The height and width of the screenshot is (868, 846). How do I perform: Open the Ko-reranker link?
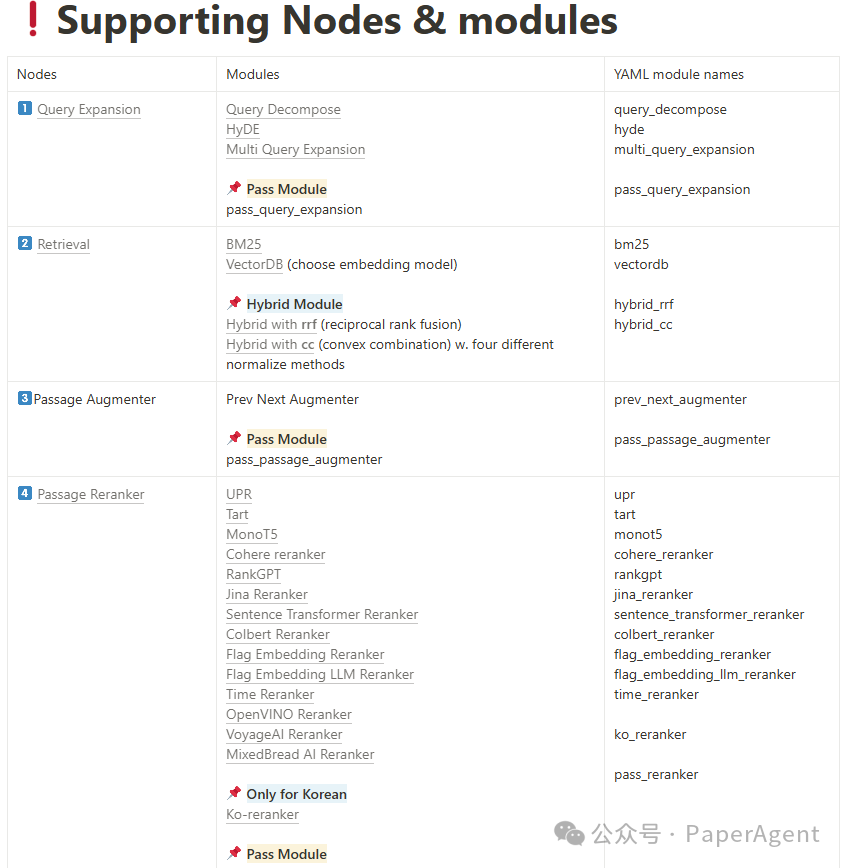click(262, 815)
